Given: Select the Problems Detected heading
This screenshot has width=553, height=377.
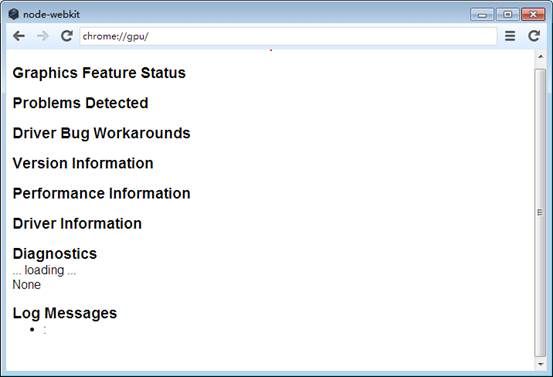Looking at the screenshot, I should click(80, 103).
